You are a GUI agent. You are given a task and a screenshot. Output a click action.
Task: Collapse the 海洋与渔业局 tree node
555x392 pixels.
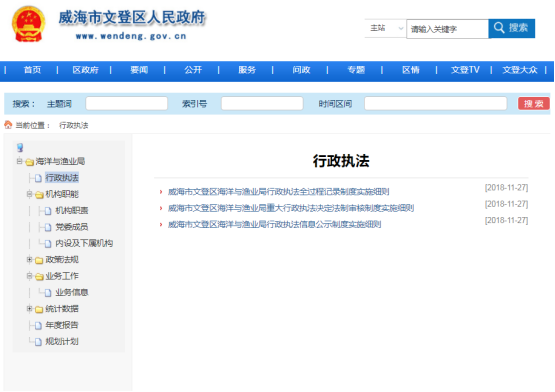pos(19,161)
